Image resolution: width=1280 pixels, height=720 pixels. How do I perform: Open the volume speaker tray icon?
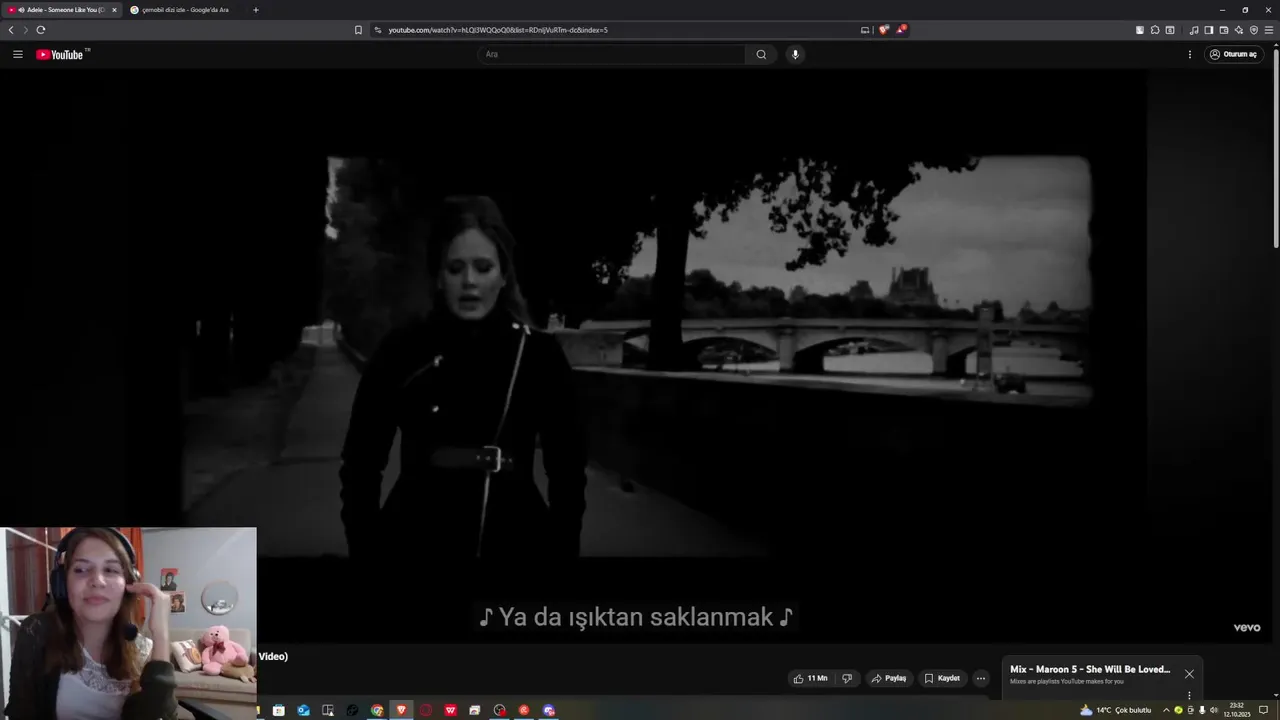click(x=1214, y=710)
